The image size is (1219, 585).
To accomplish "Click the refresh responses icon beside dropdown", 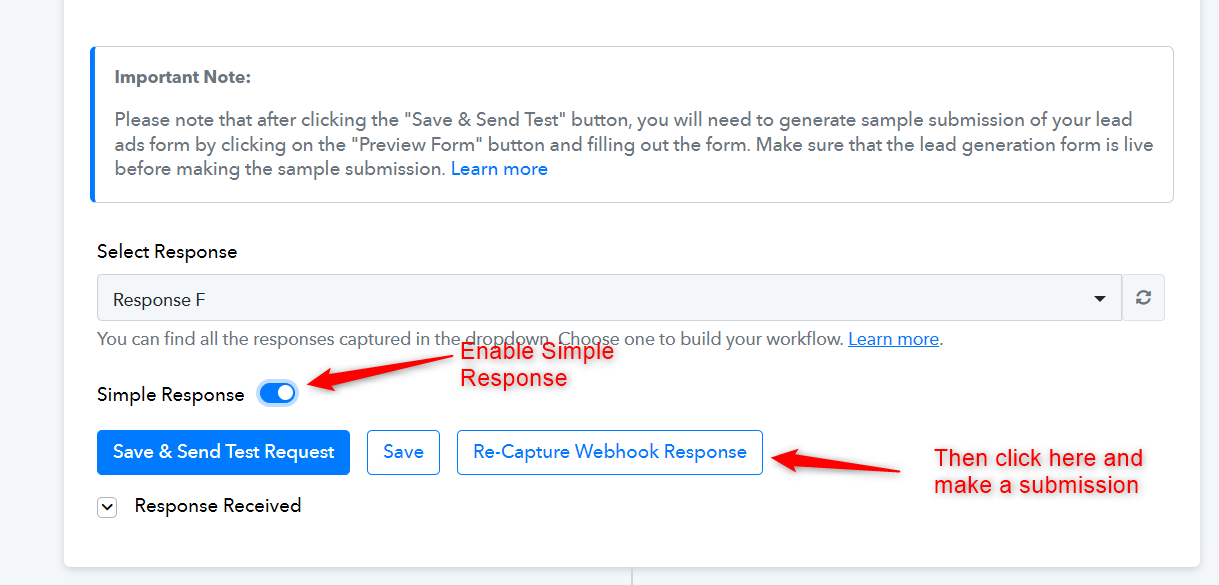I will pos(1144,298).
